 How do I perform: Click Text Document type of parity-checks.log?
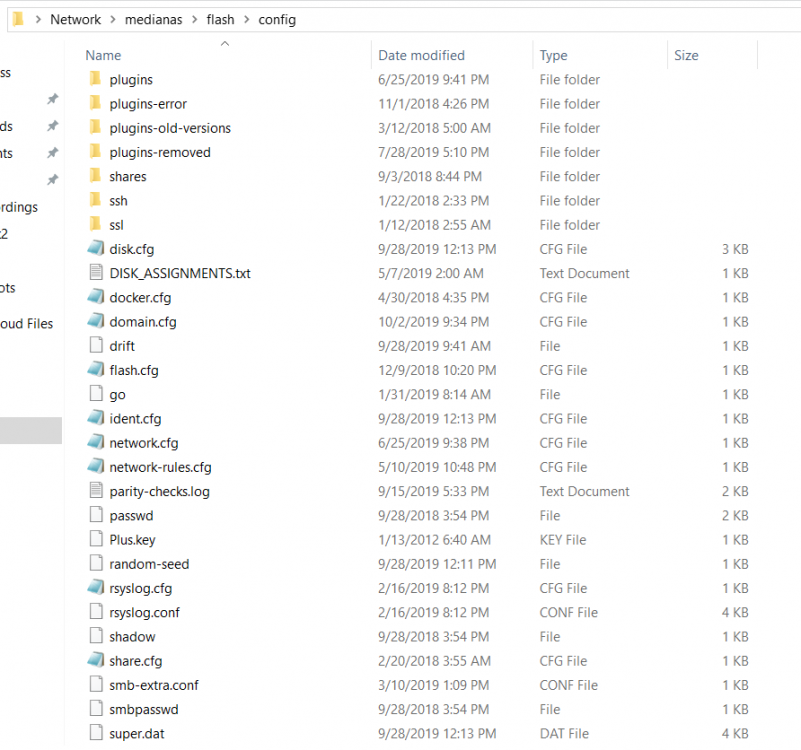(x=584, y=491)
